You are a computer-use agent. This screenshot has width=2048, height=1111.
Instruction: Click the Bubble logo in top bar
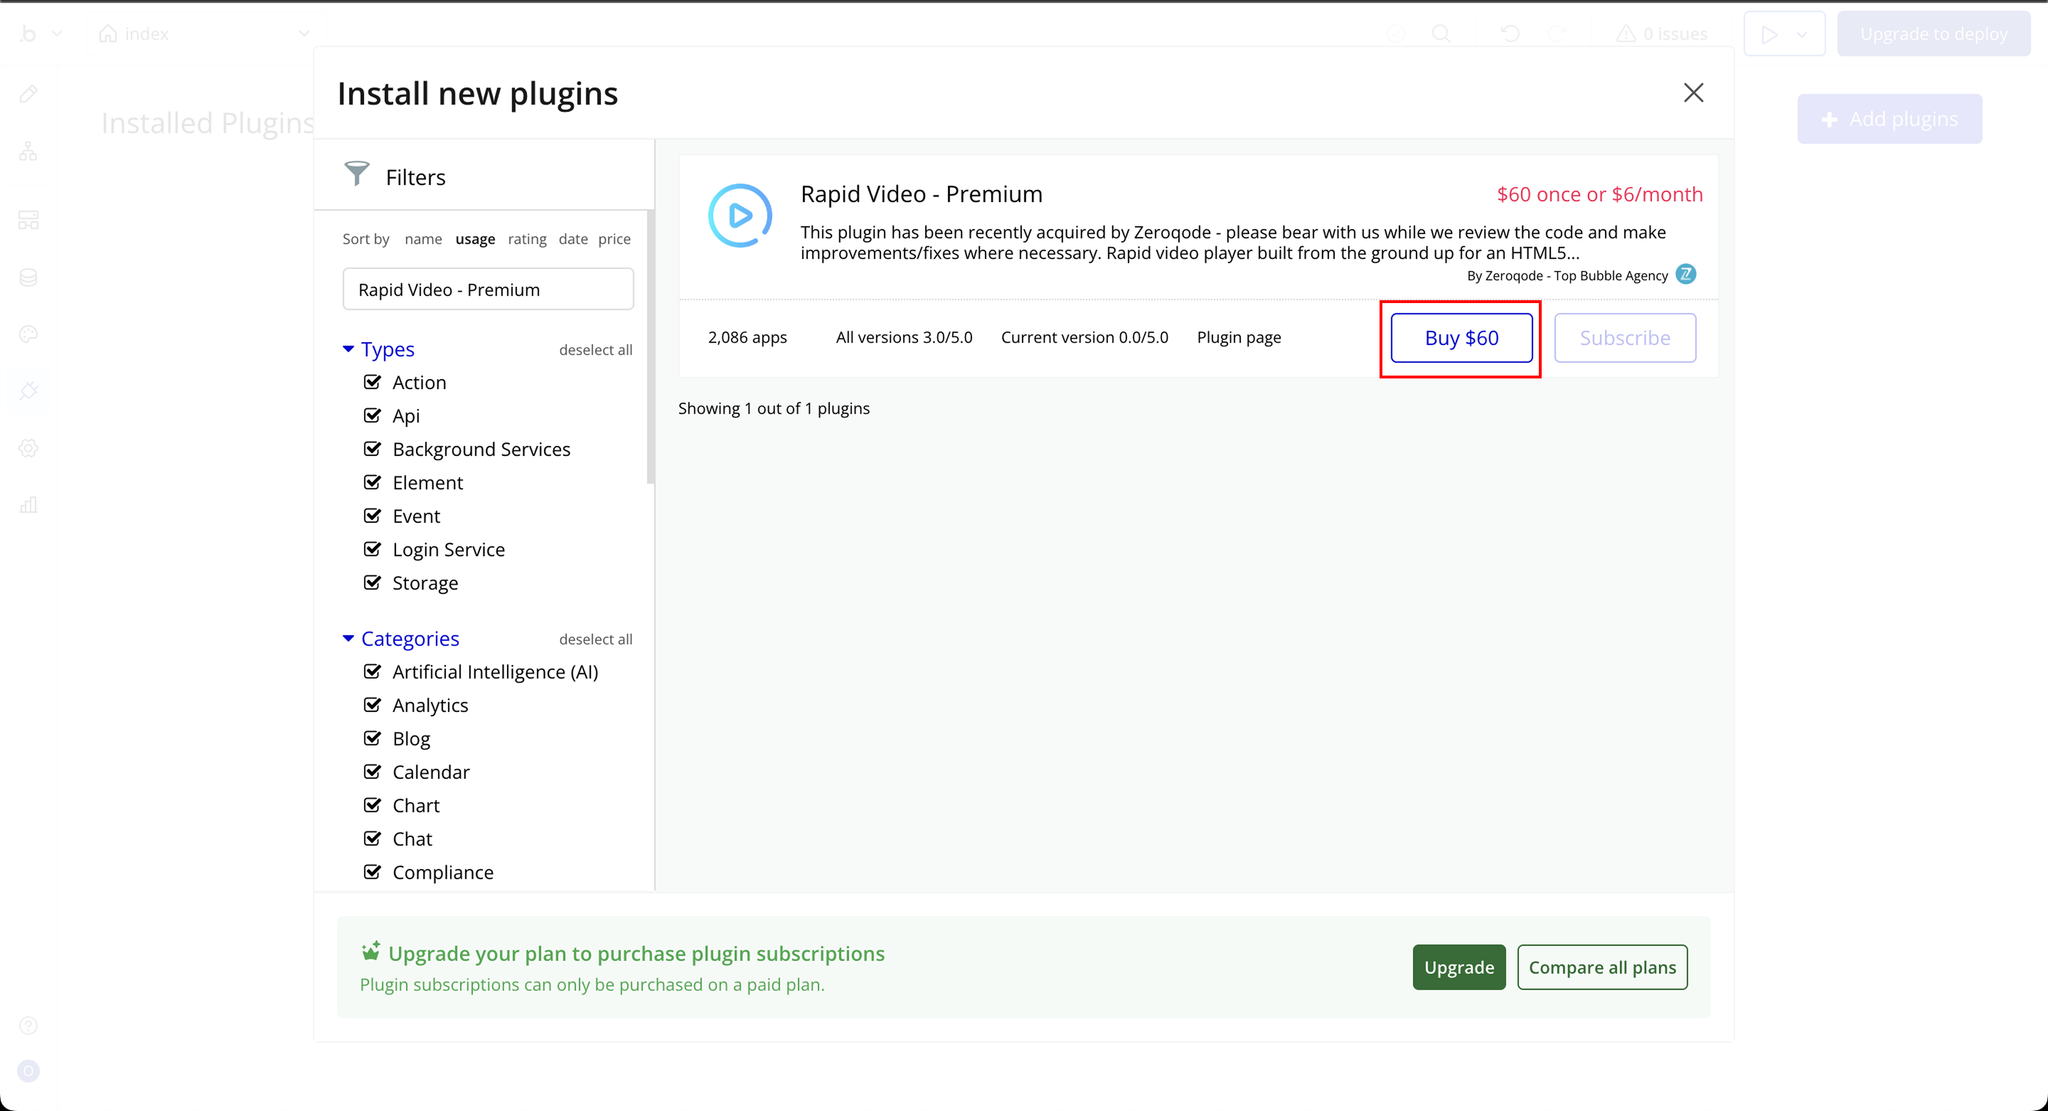point(28,34)
